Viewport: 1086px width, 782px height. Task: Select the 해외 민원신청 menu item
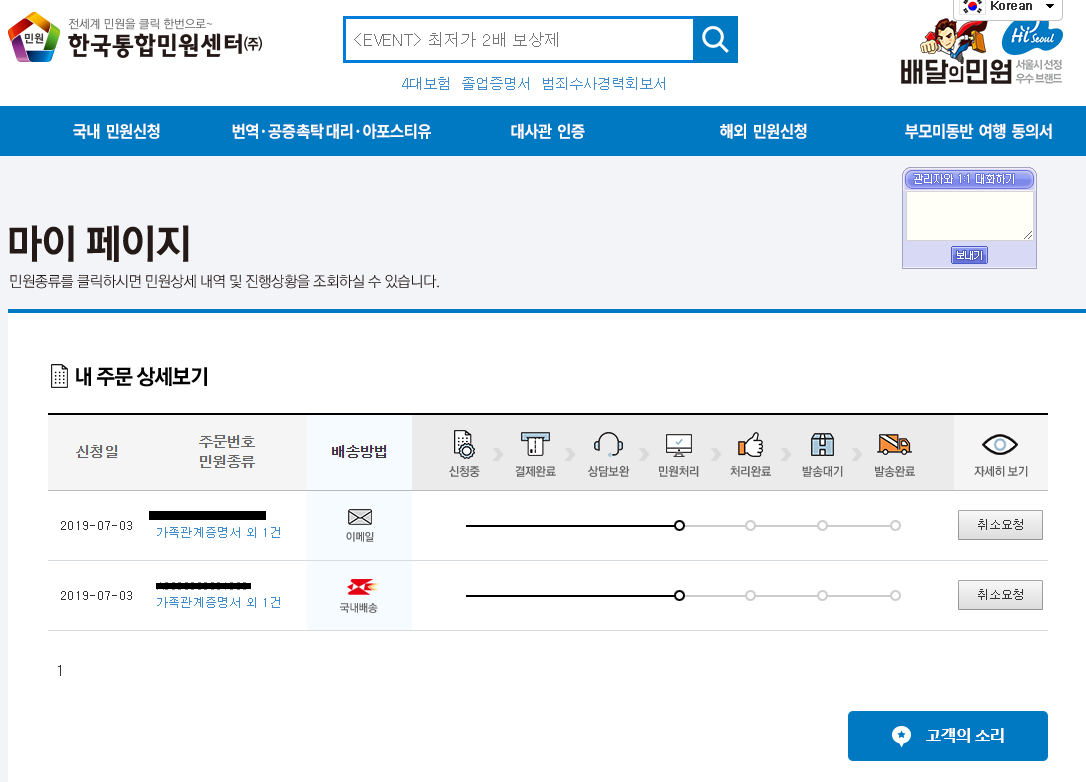(x=763, y=131)
